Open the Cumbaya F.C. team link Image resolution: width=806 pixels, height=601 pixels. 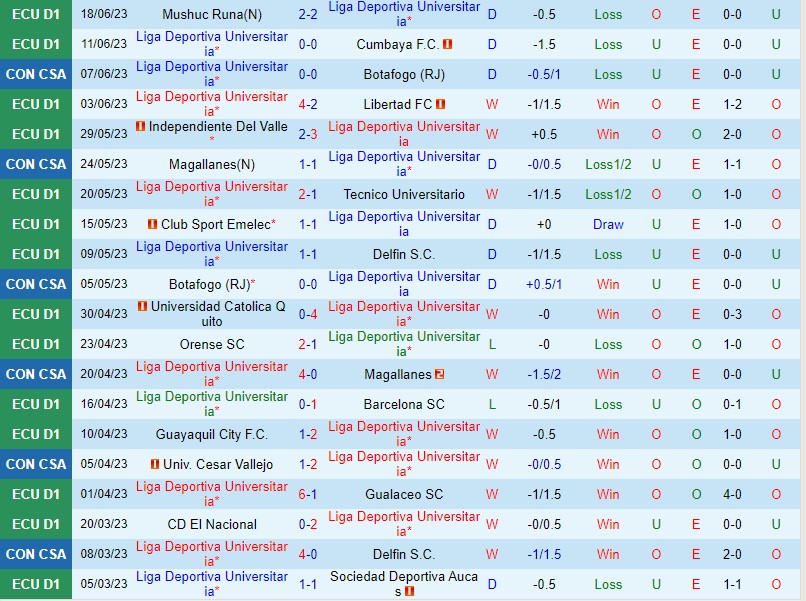point(397,44)
